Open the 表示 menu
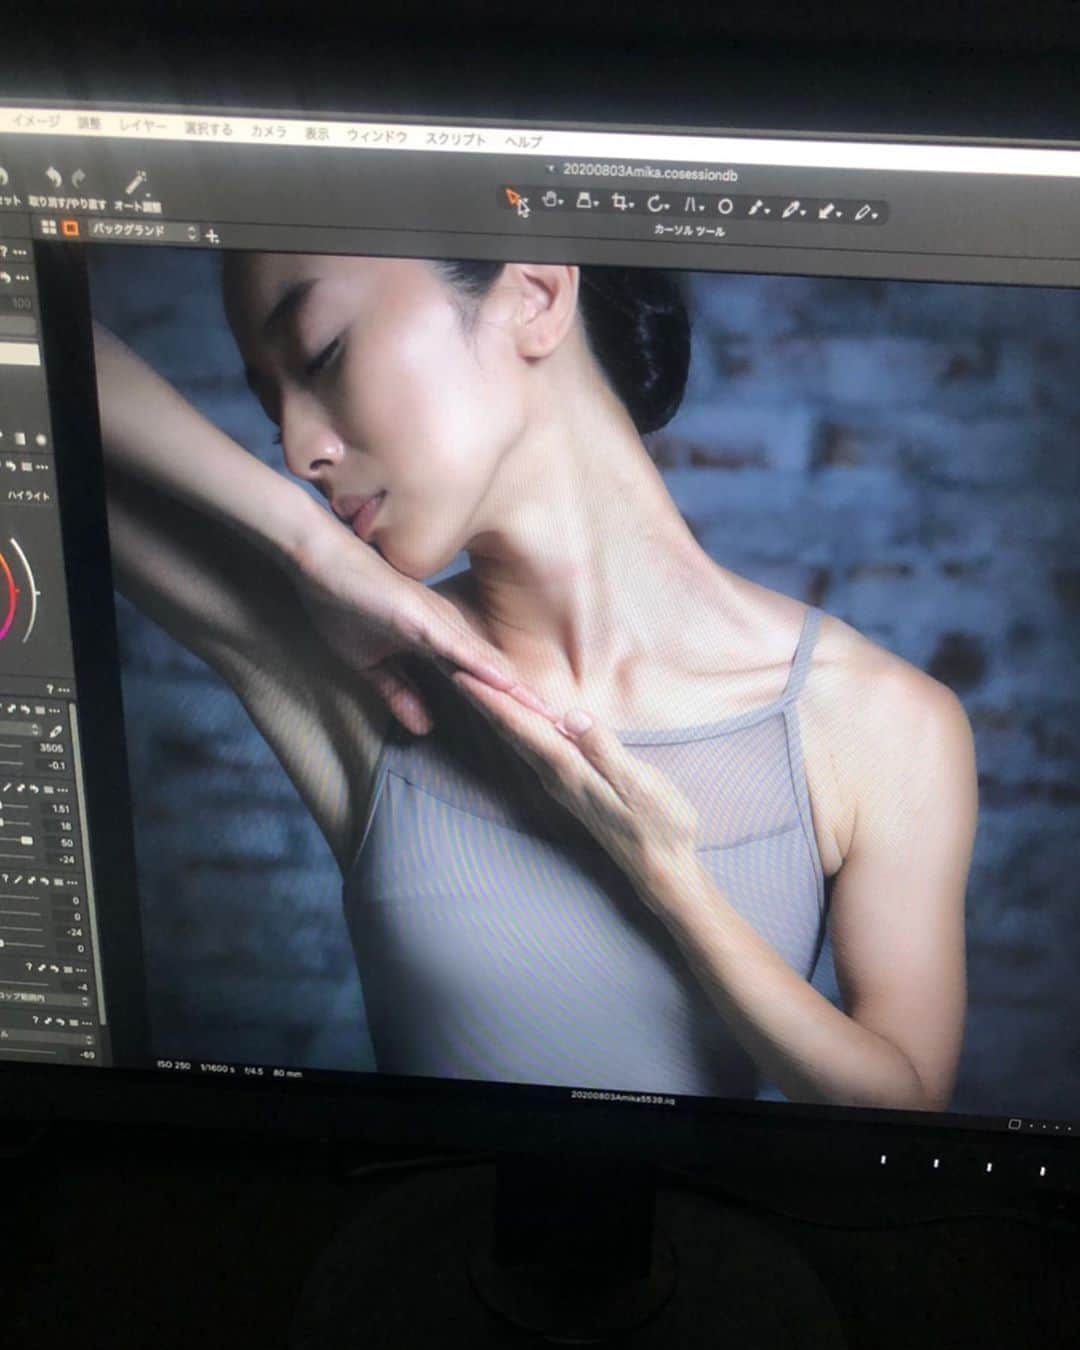1080x1350 pixels. point(317,133)
